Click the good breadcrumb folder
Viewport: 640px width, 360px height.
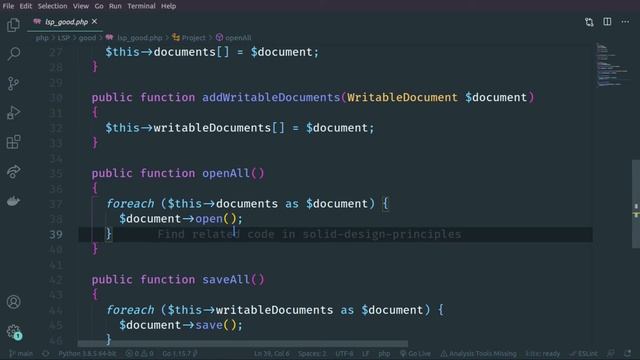[87, 38]
